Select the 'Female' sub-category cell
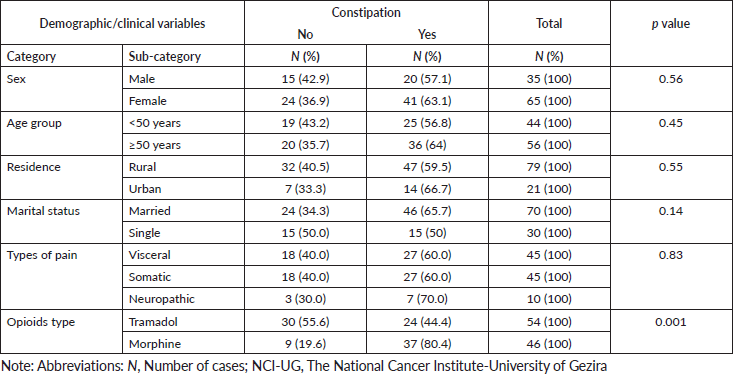This screenshot has width=733, height=374. [x=183, y=101]
